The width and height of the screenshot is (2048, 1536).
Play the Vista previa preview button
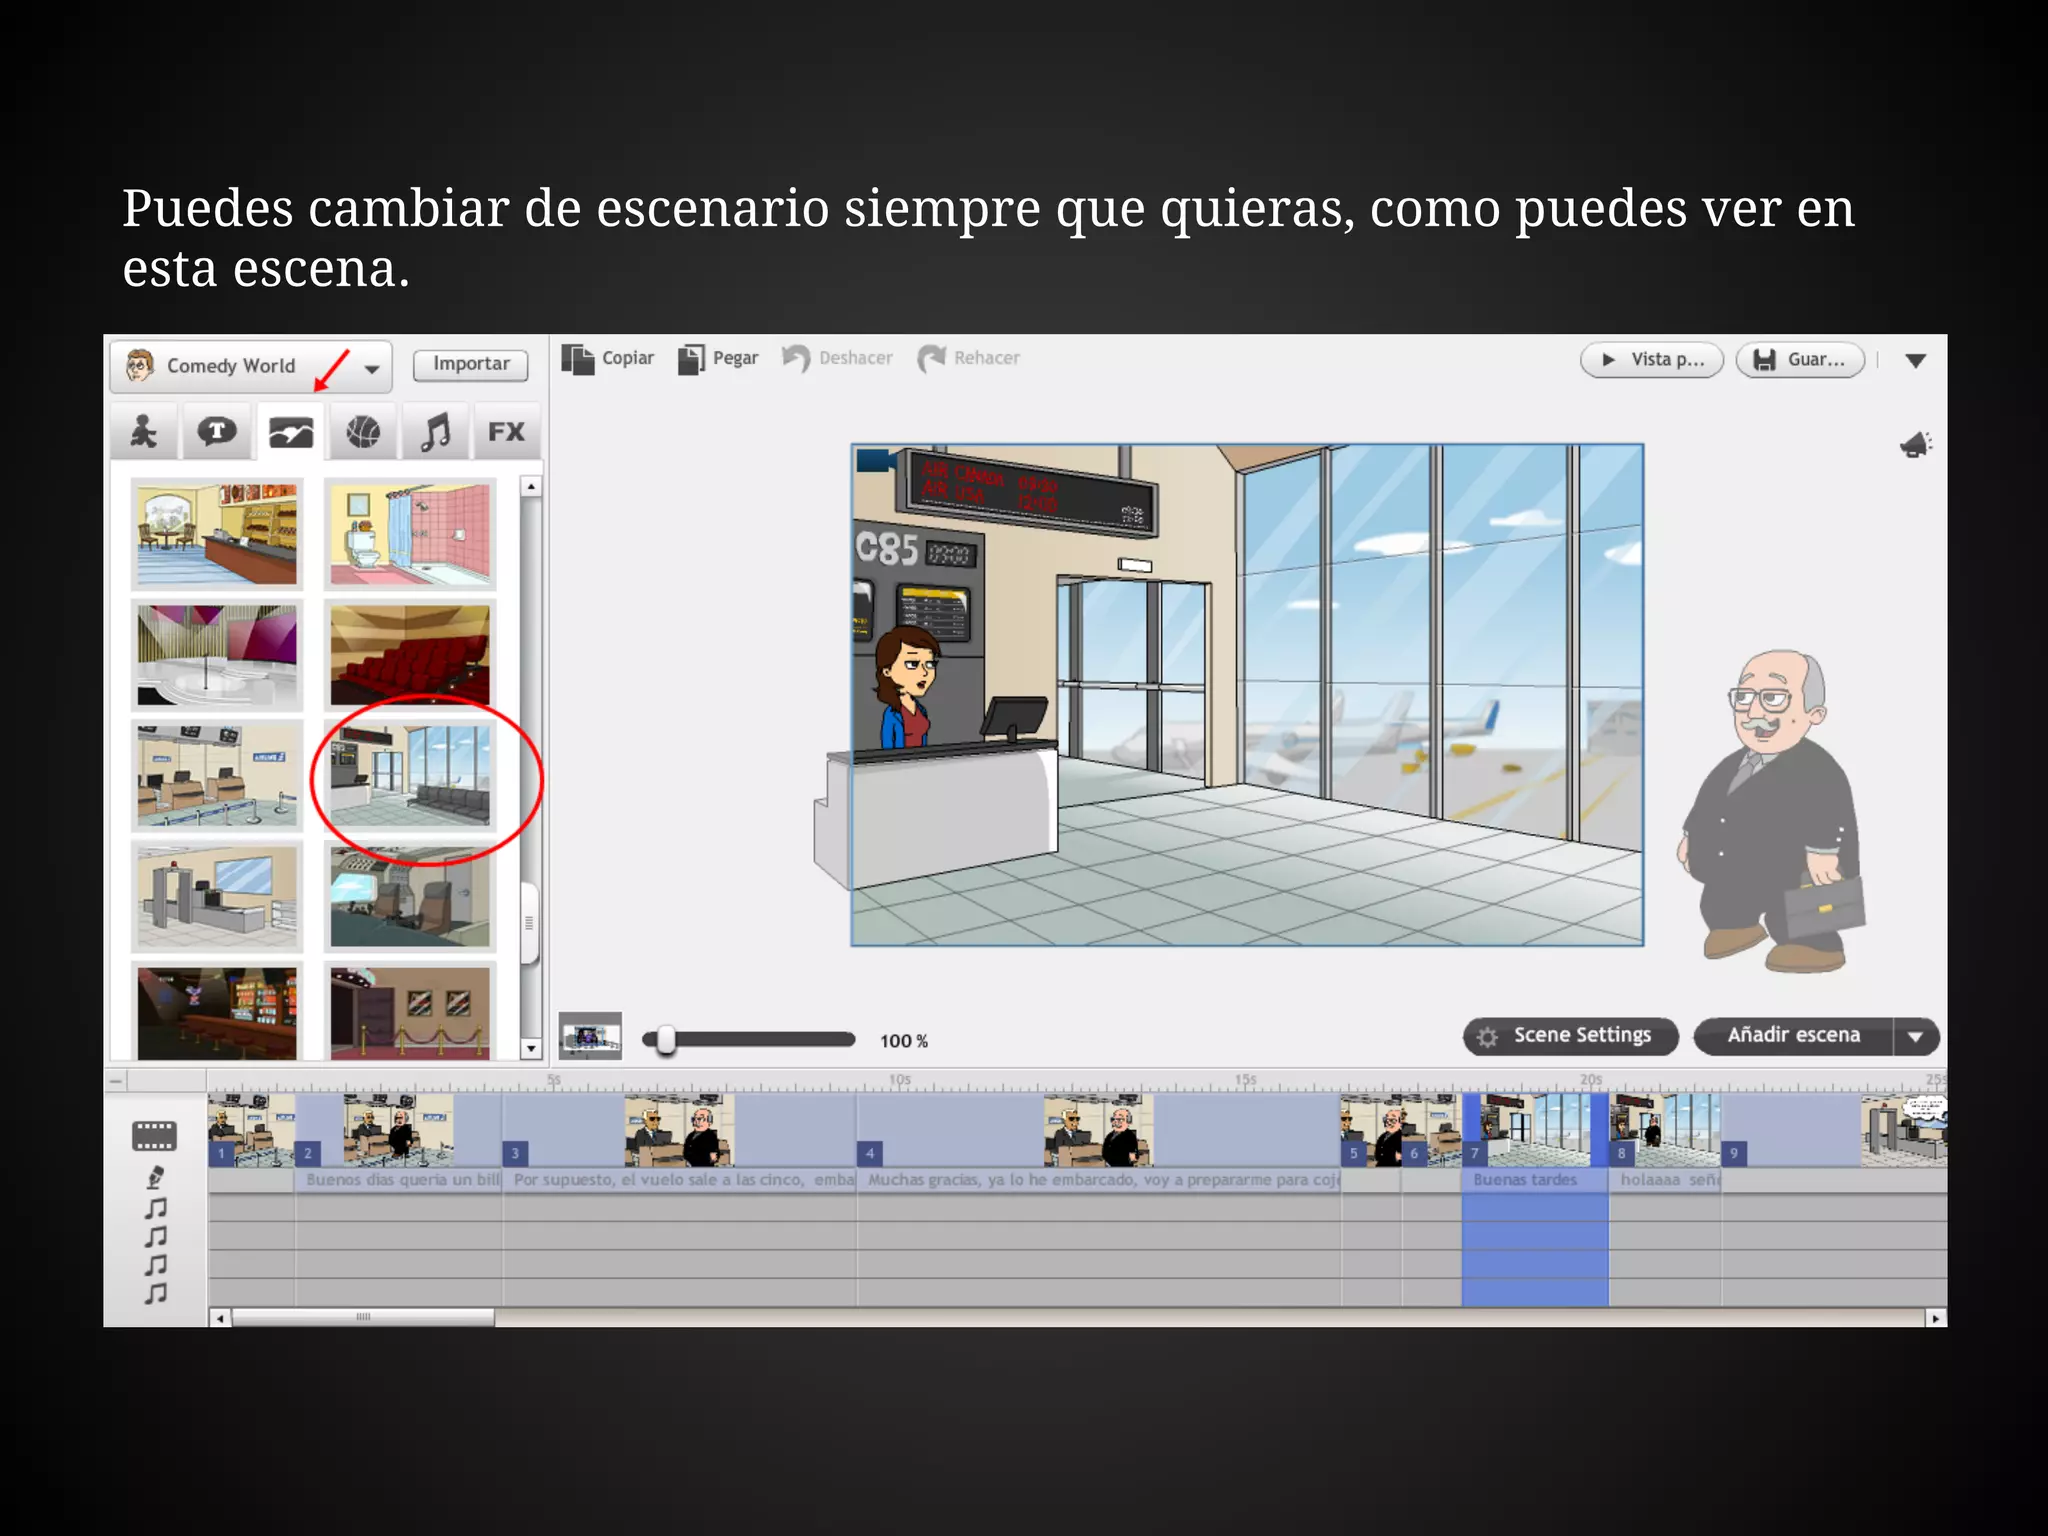coord(1652,360)
